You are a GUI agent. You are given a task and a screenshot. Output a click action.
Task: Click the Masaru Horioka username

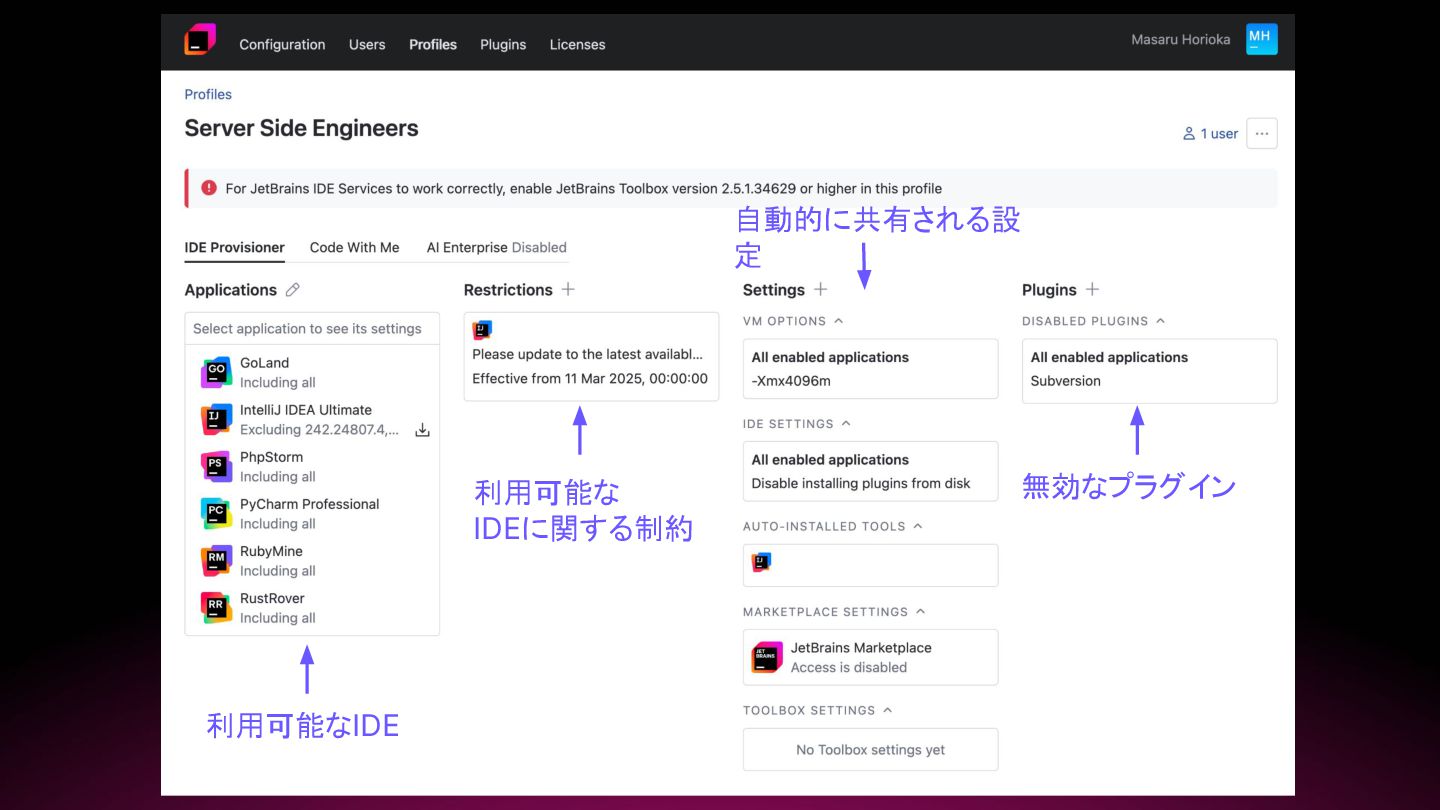coord(1181,40)
